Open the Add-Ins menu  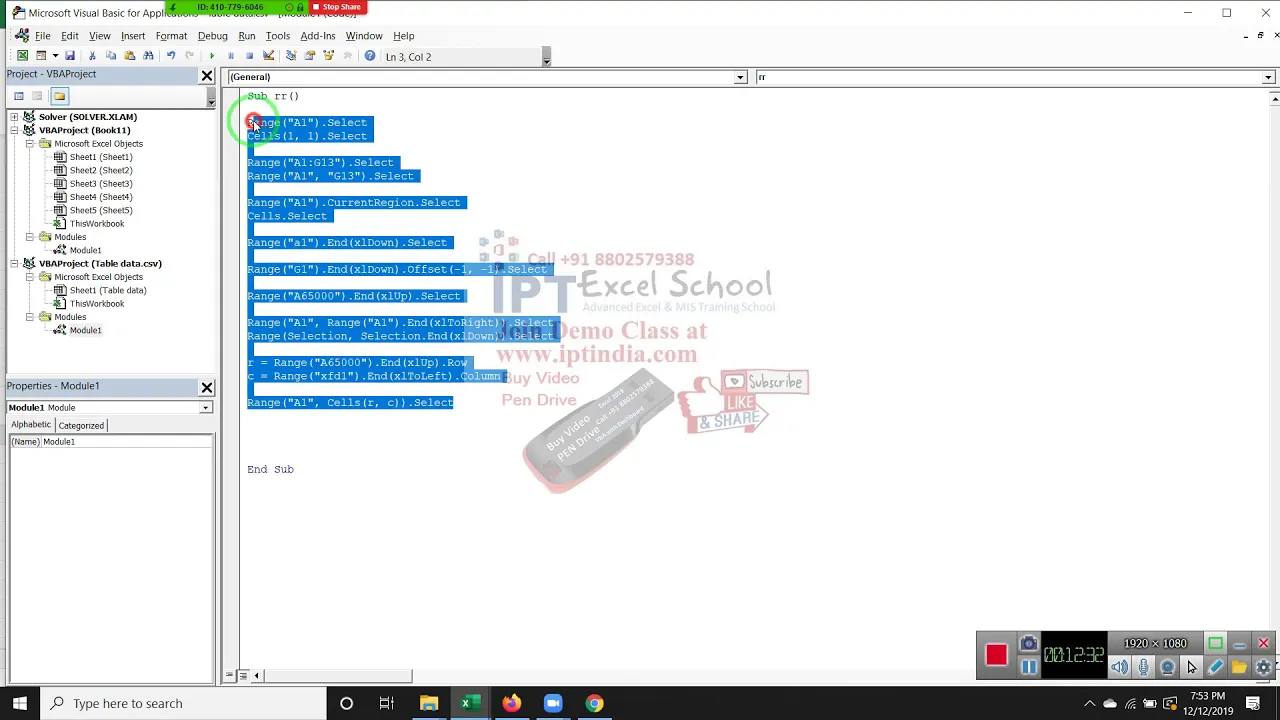(x=318, y=36)
